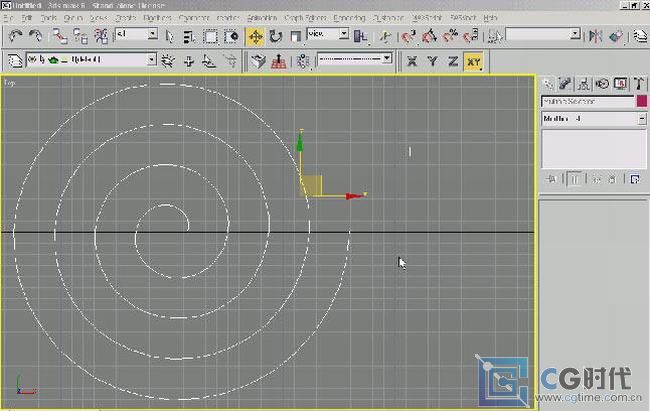The width and height of the screenshot is (650, 411).
Task: Toggle the Spinner Snap button
Action: [471, 36]
